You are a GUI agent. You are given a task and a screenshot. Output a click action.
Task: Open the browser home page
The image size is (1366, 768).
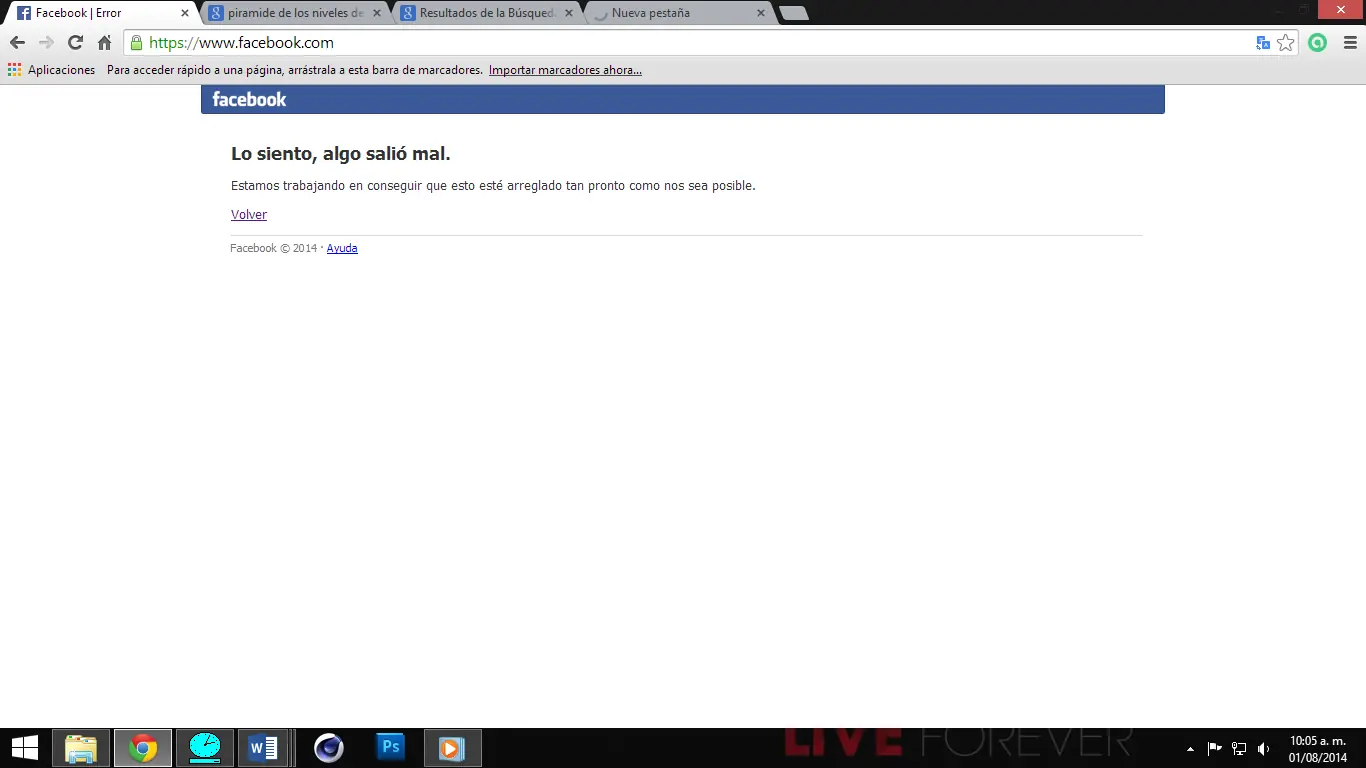(x=104, y=43)
